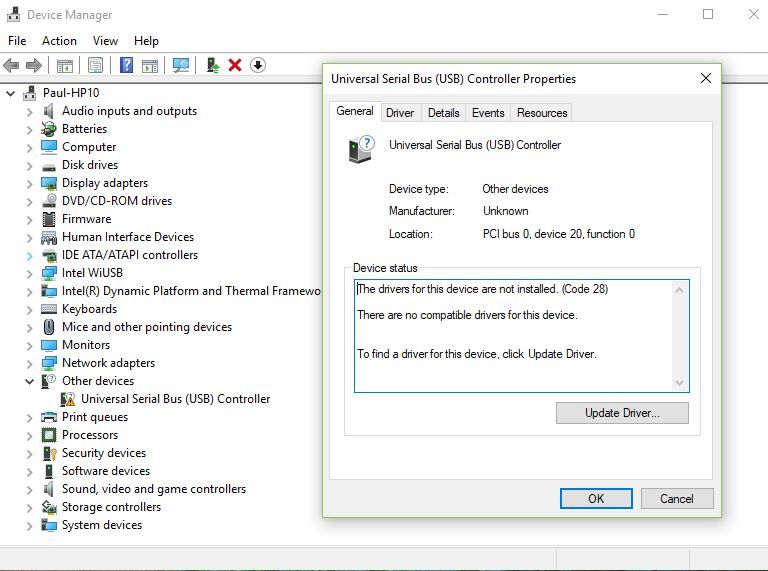The height and width of the screenshot is (571, 768).
Task: Select Intel(R) Dynamic Platform and Thermal Framework item
Action: coord(191,291)
